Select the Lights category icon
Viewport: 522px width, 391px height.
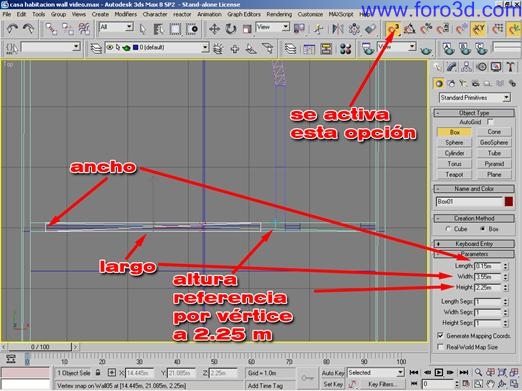pos(463,83)
